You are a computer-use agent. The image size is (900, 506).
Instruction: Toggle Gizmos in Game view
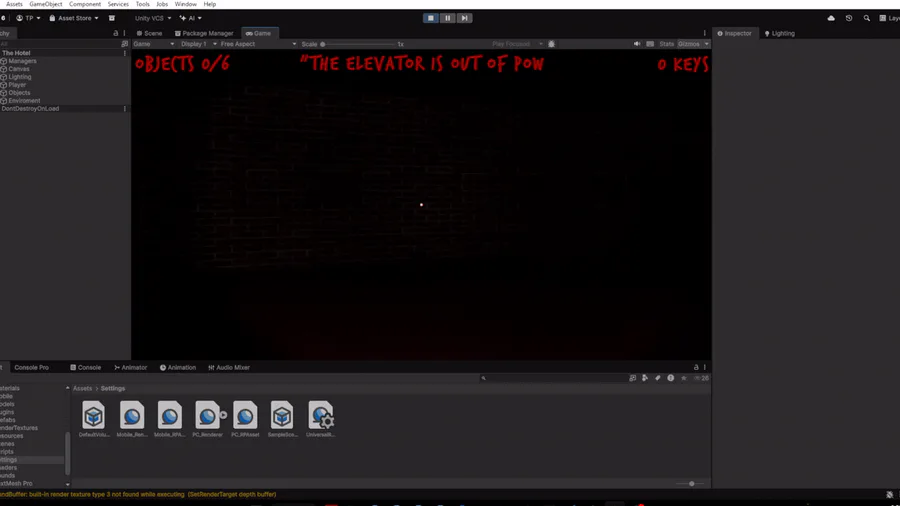689,44
